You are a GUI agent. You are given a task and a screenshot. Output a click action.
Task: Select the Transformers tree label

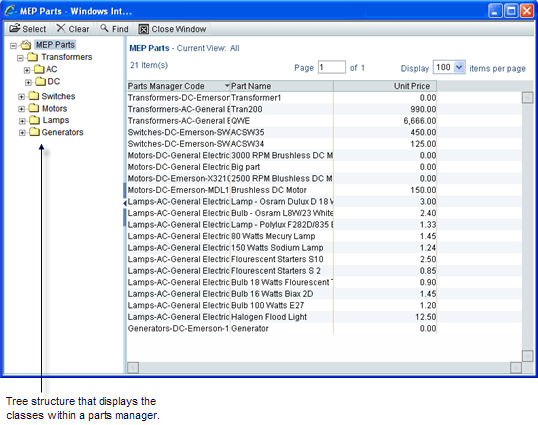pos(67,57)
